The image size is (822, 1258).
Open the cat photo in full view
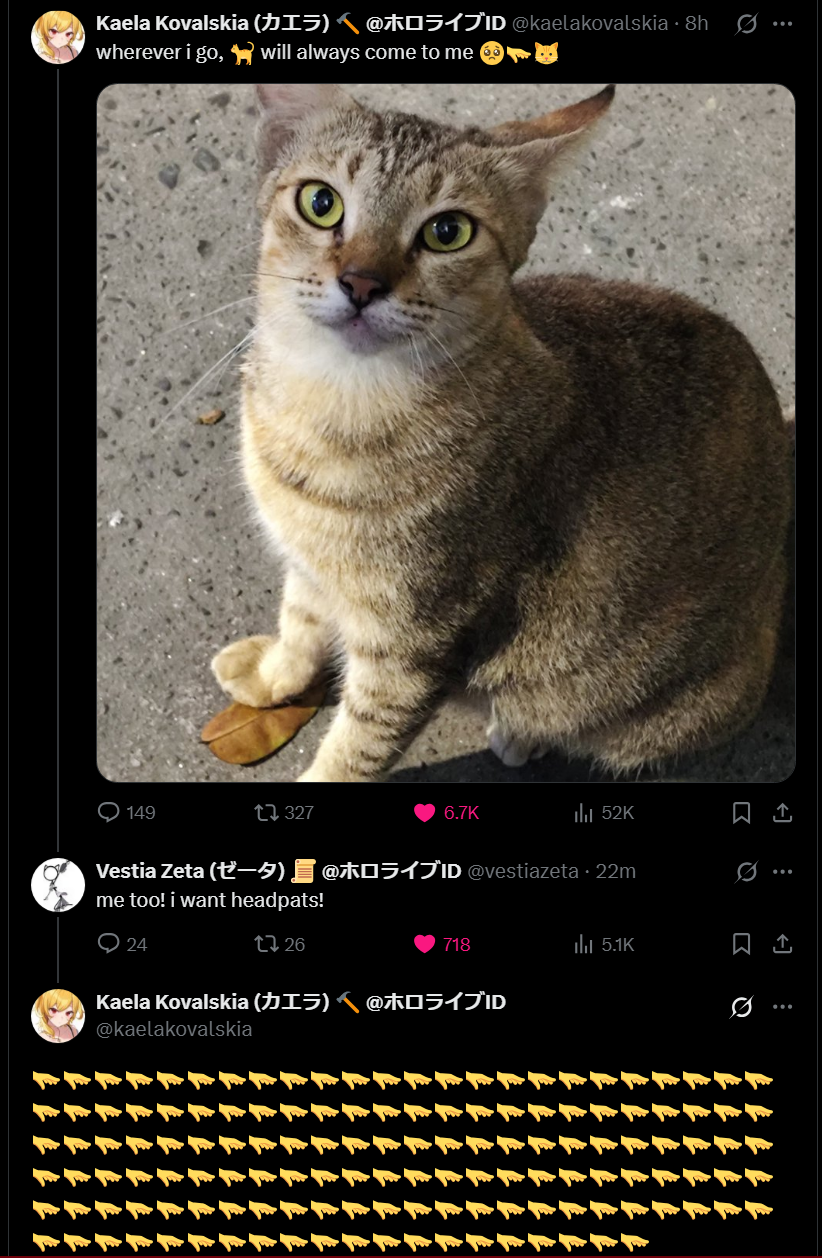(x=446, y=432)
